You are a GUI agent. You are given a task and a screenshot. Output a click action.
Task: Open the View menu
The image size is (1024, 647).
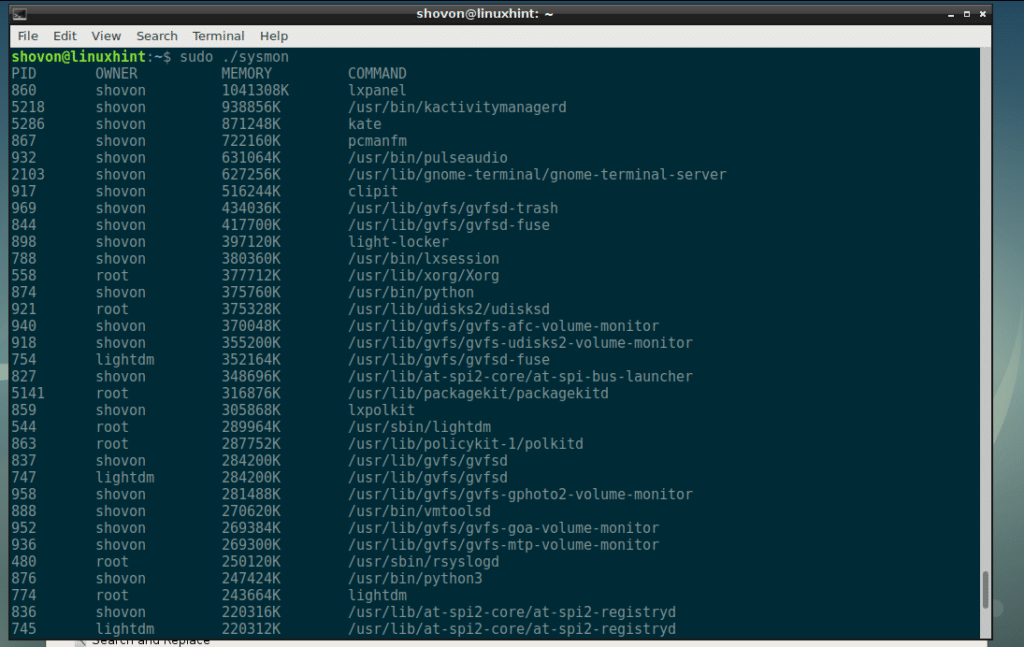click(106, 36)
